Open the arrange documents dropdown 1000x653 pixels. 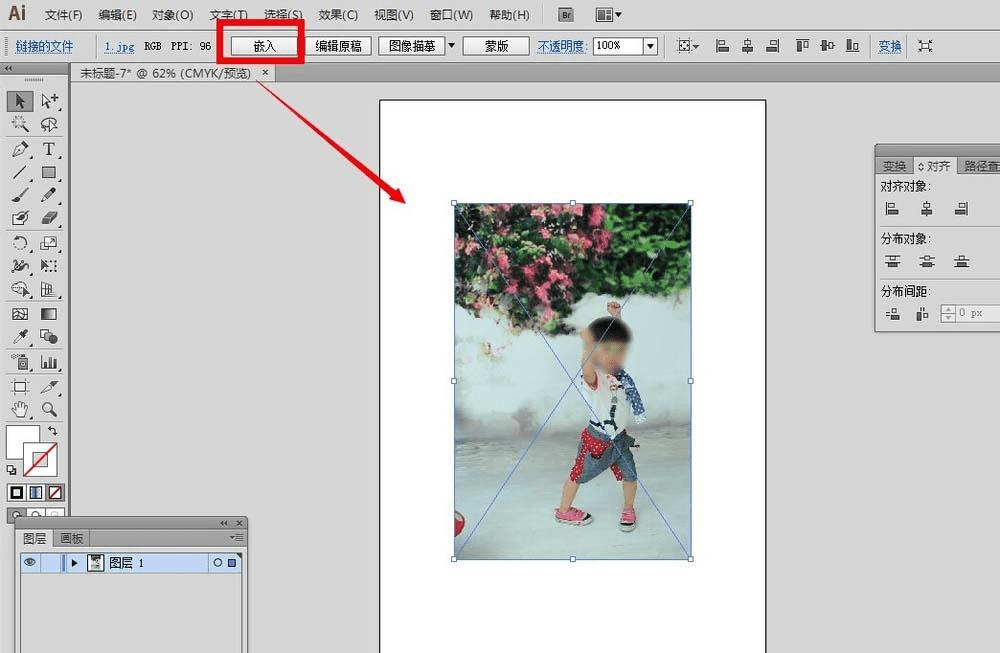pyautogui.click(x=608, y=14)
